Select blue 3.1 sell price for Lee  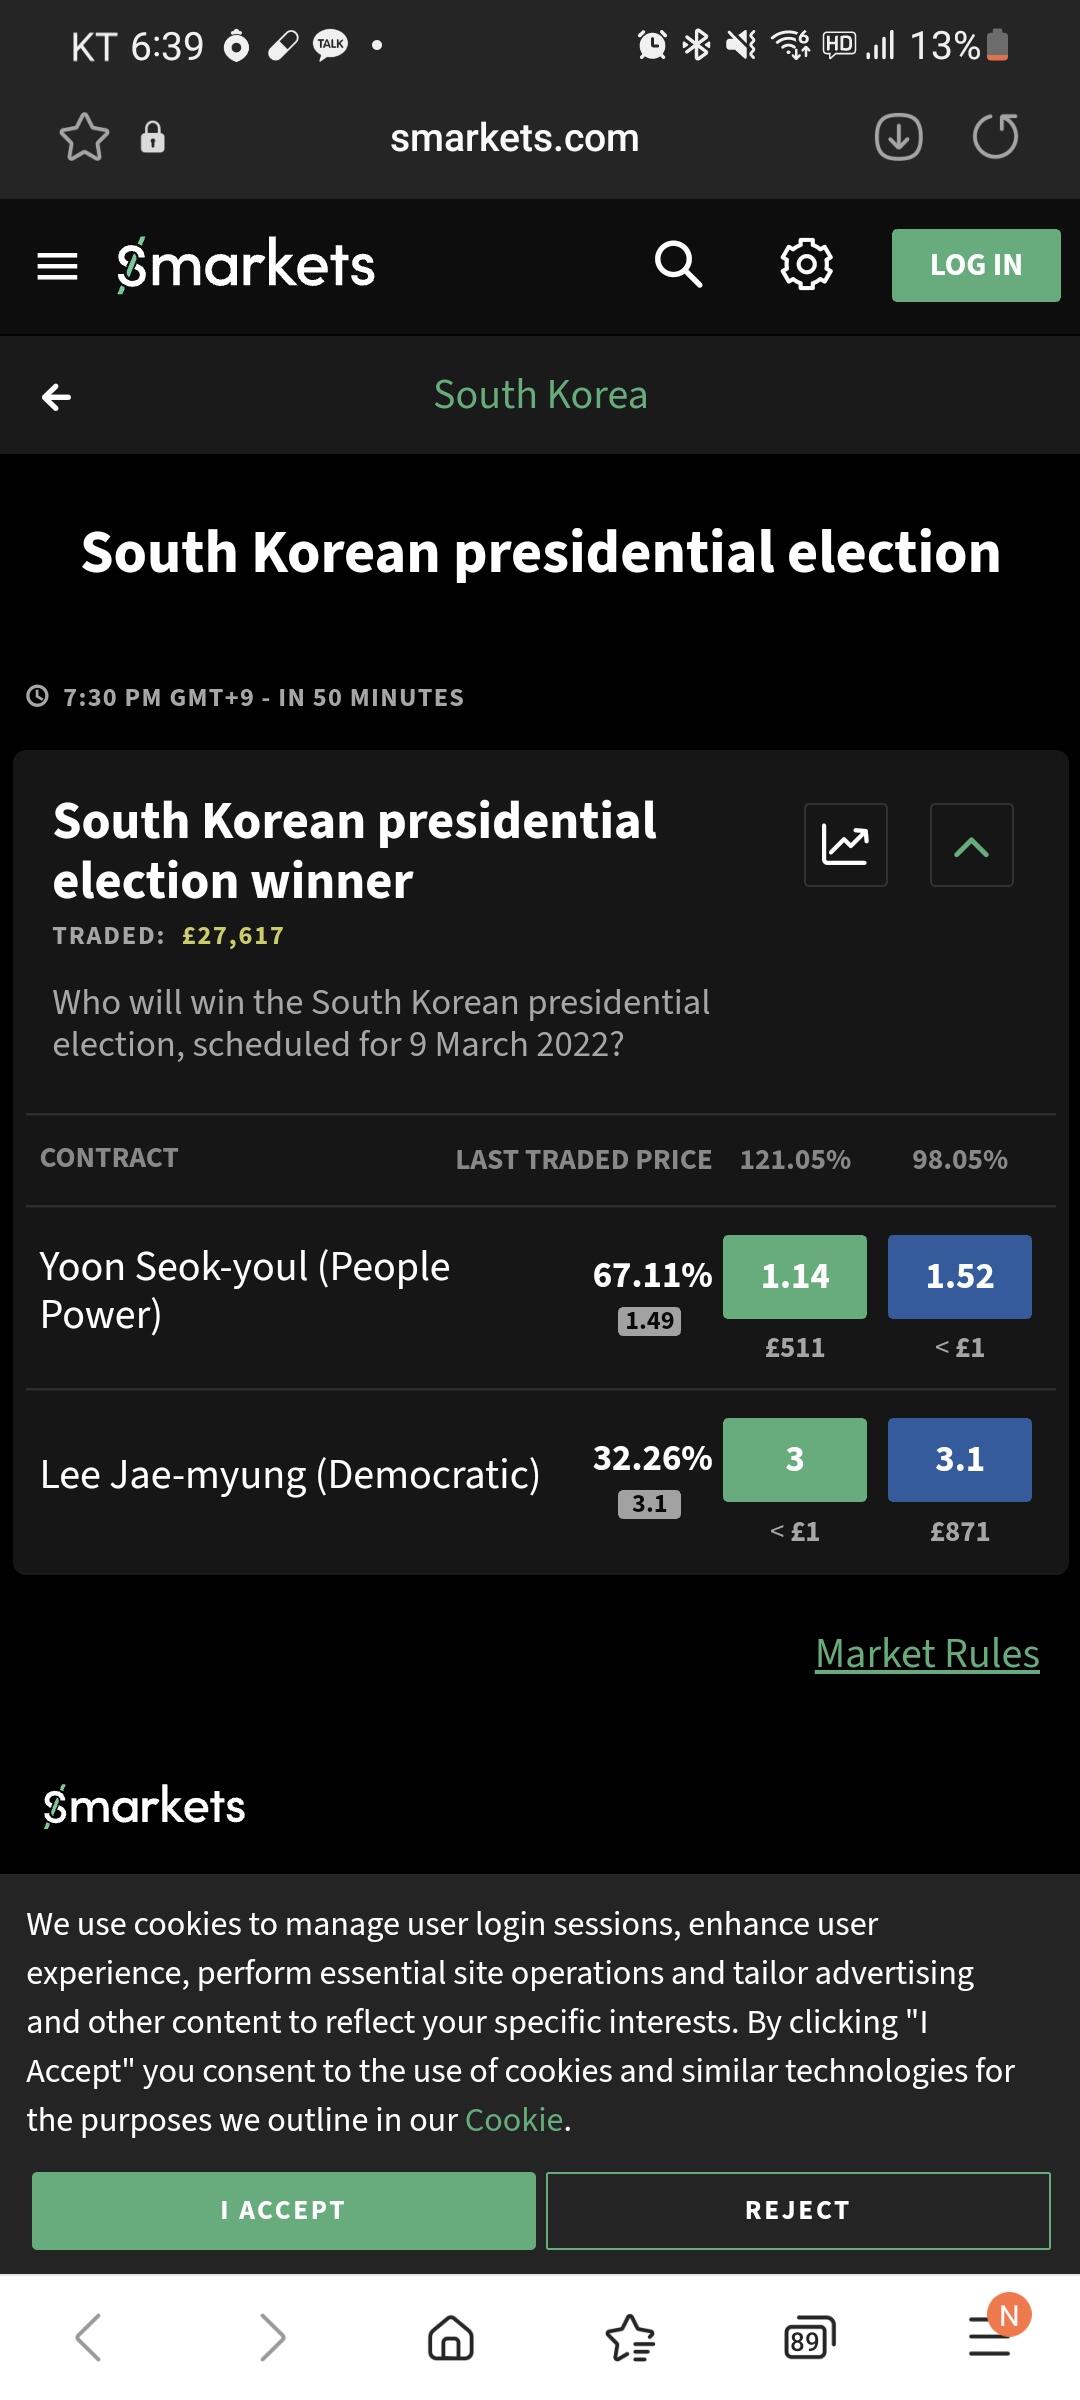coord(959,1460)
